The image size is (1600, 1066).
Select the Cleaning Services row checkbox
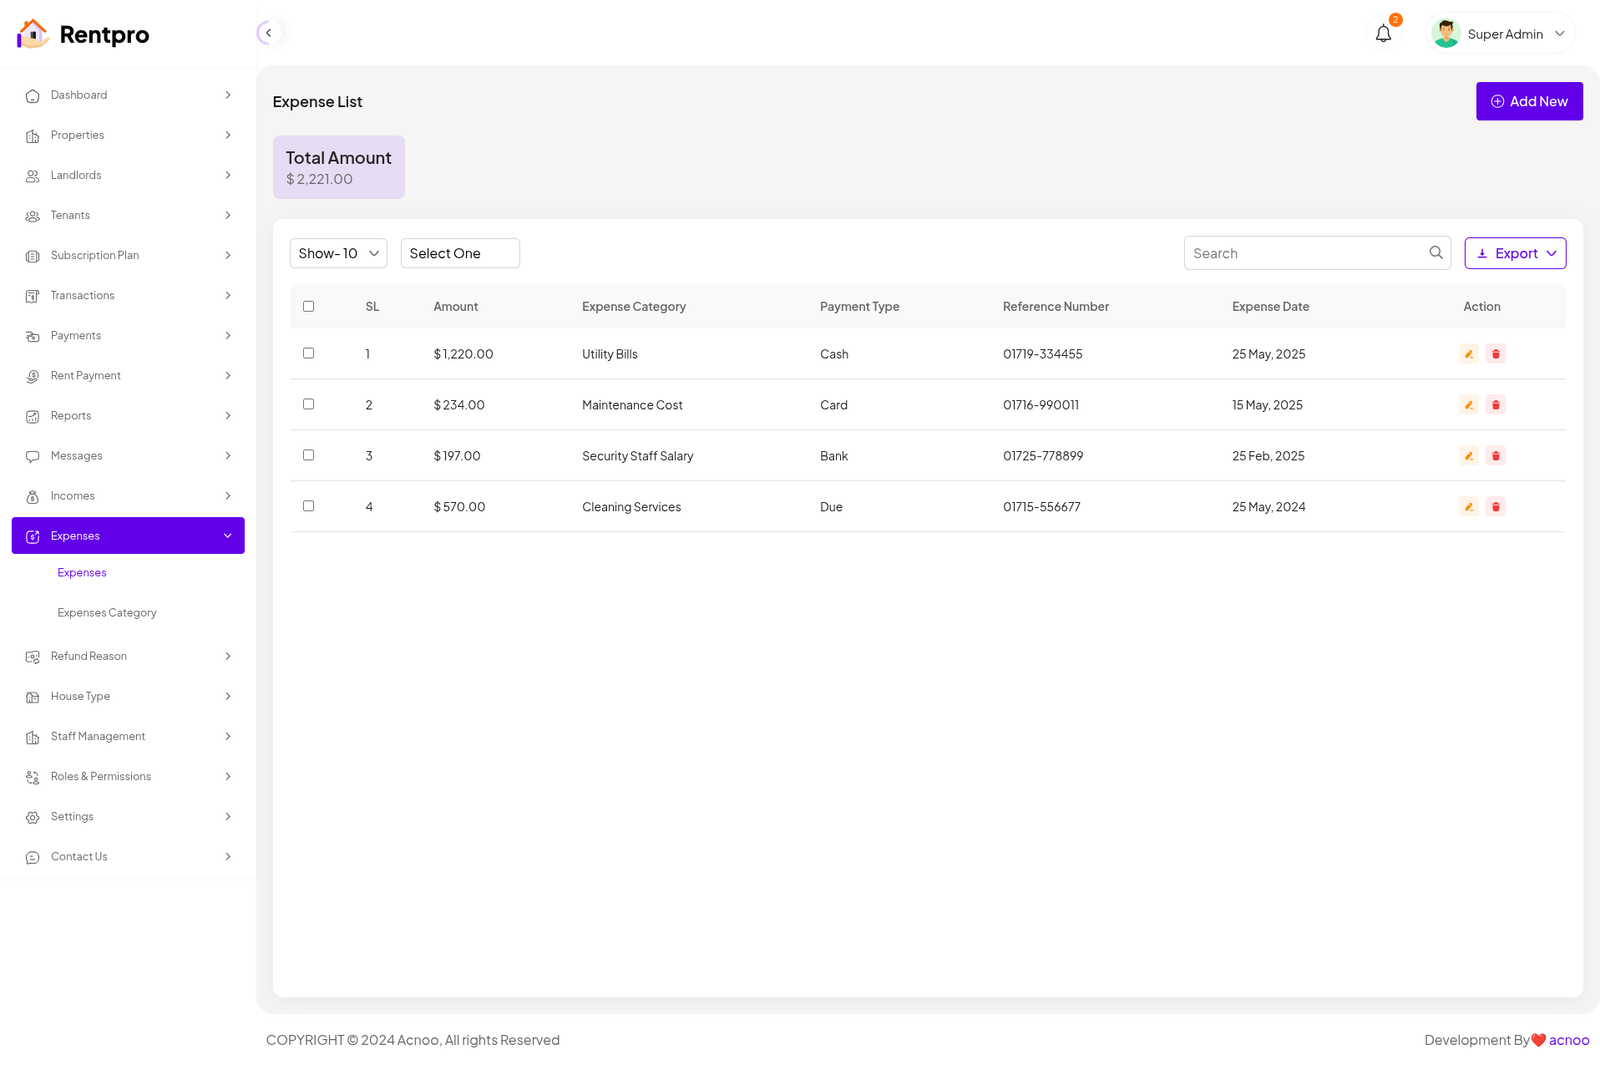pyautogui.click(x=308, y=506)
